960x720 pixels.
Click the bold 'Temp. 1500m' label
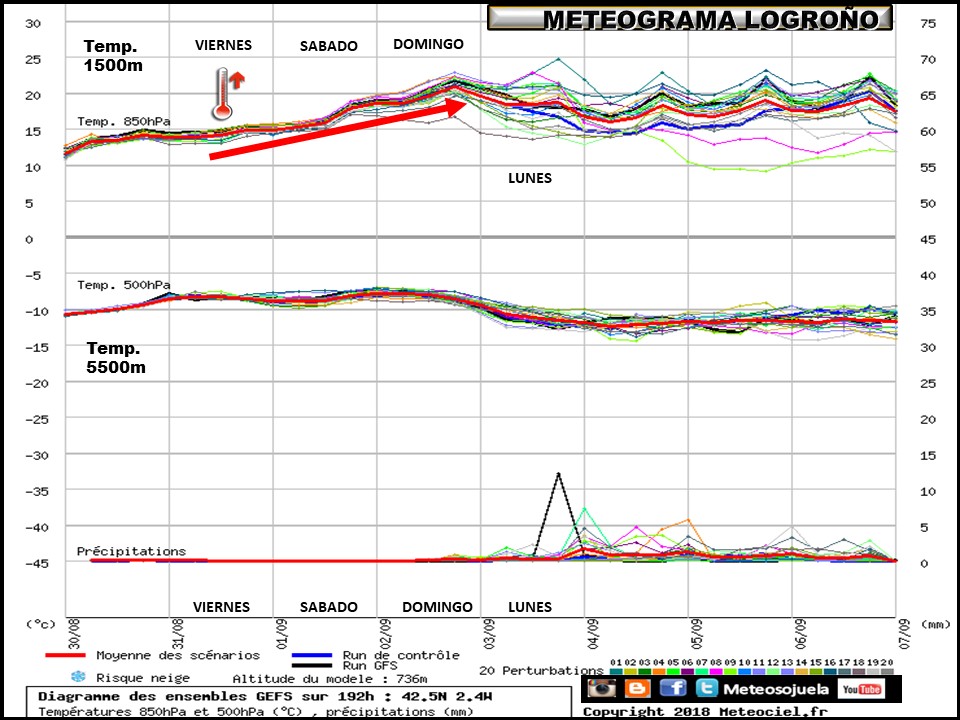point(113,55)
